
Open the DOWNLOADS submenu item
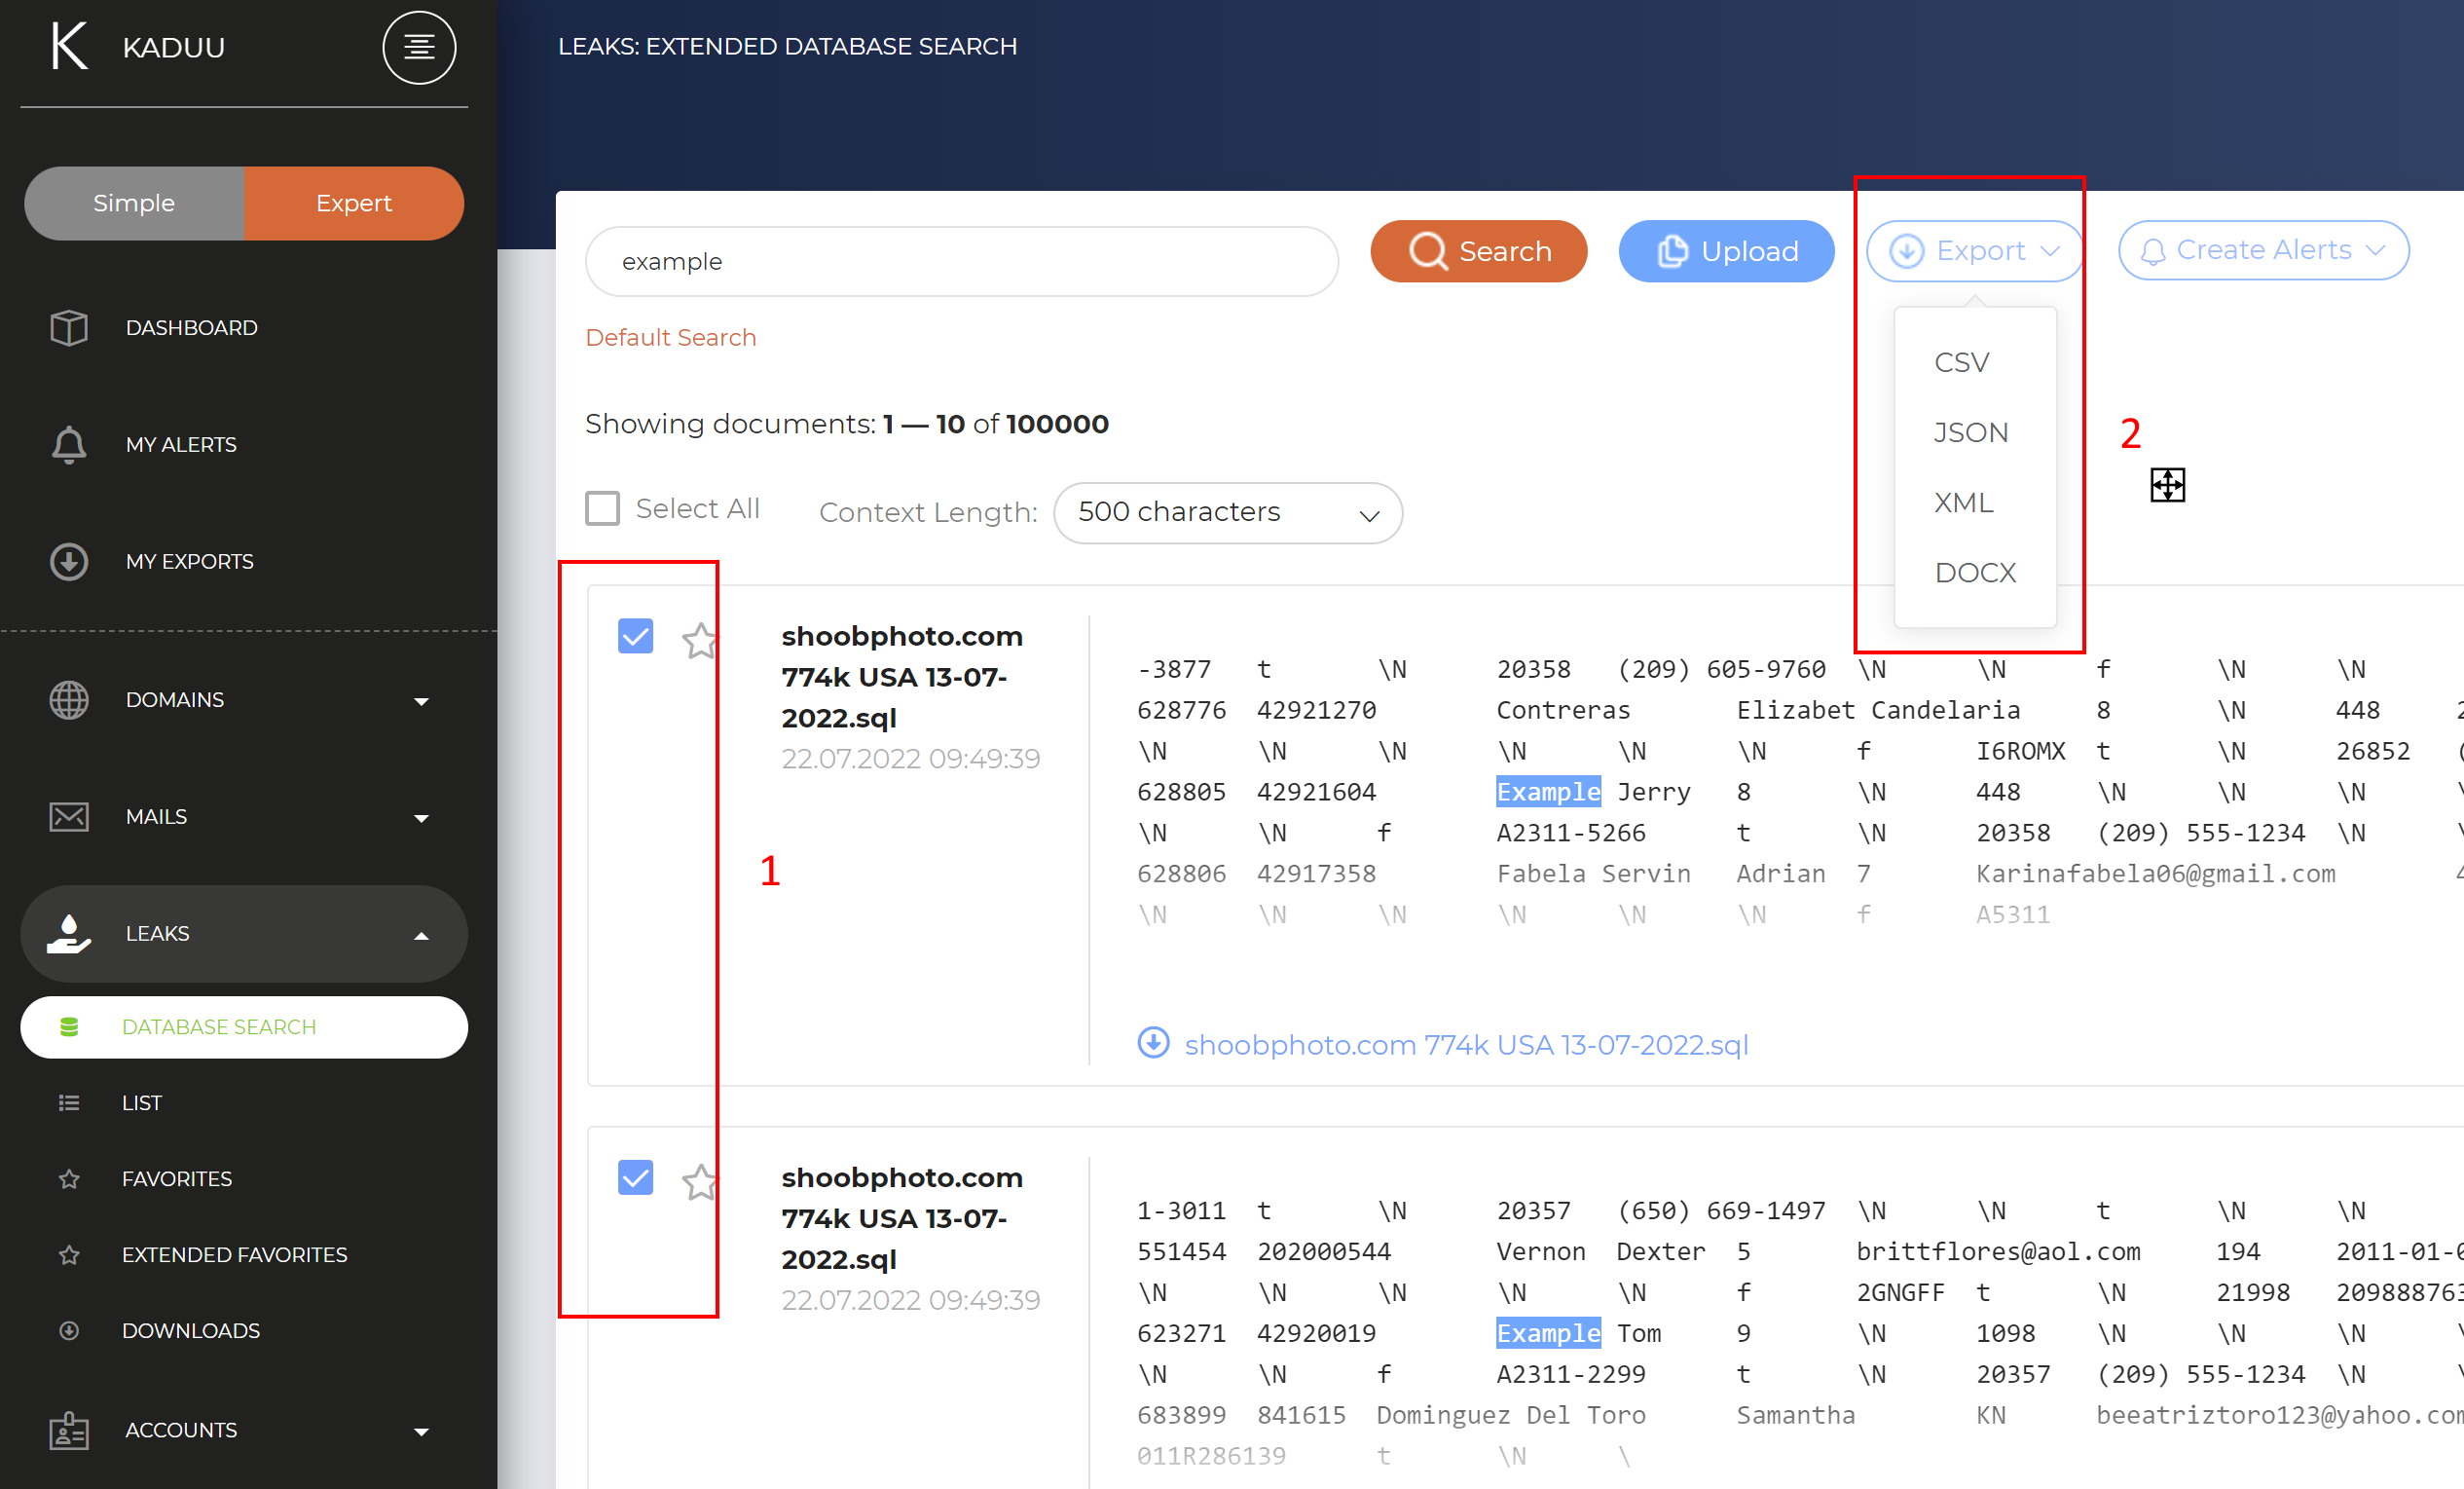pyautogui.click(x=190, y=1331)
